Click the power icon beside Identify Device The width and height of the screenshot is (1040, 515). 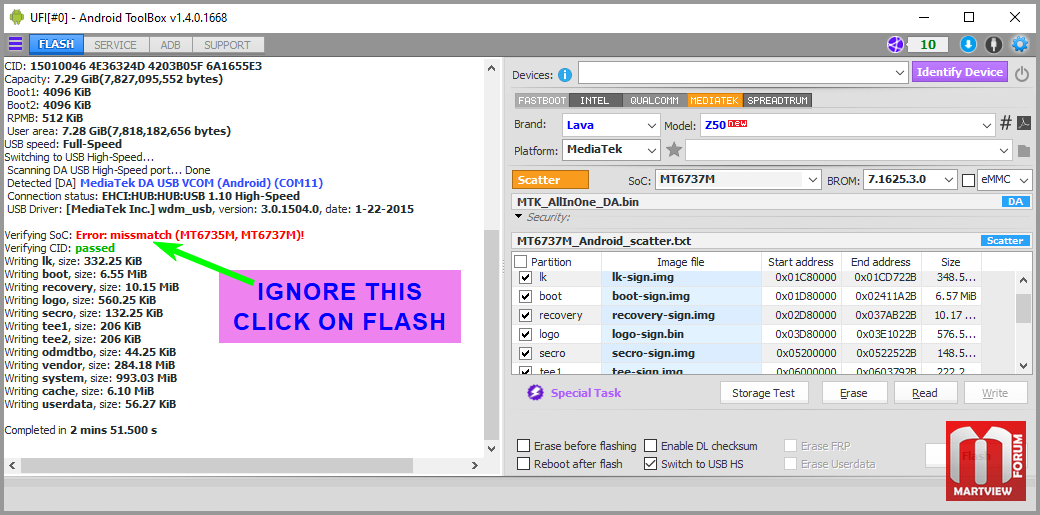(x=1022, y=73)
